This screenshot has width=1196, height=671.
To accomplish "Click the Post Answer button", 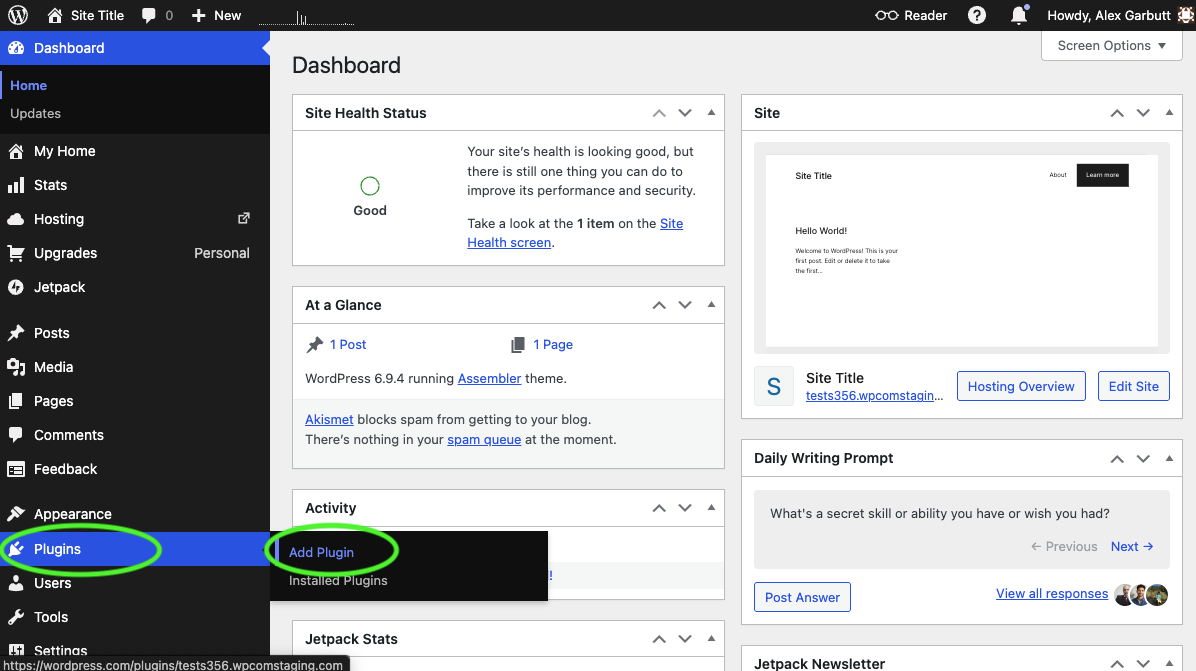I will click(x=802, y=597).
